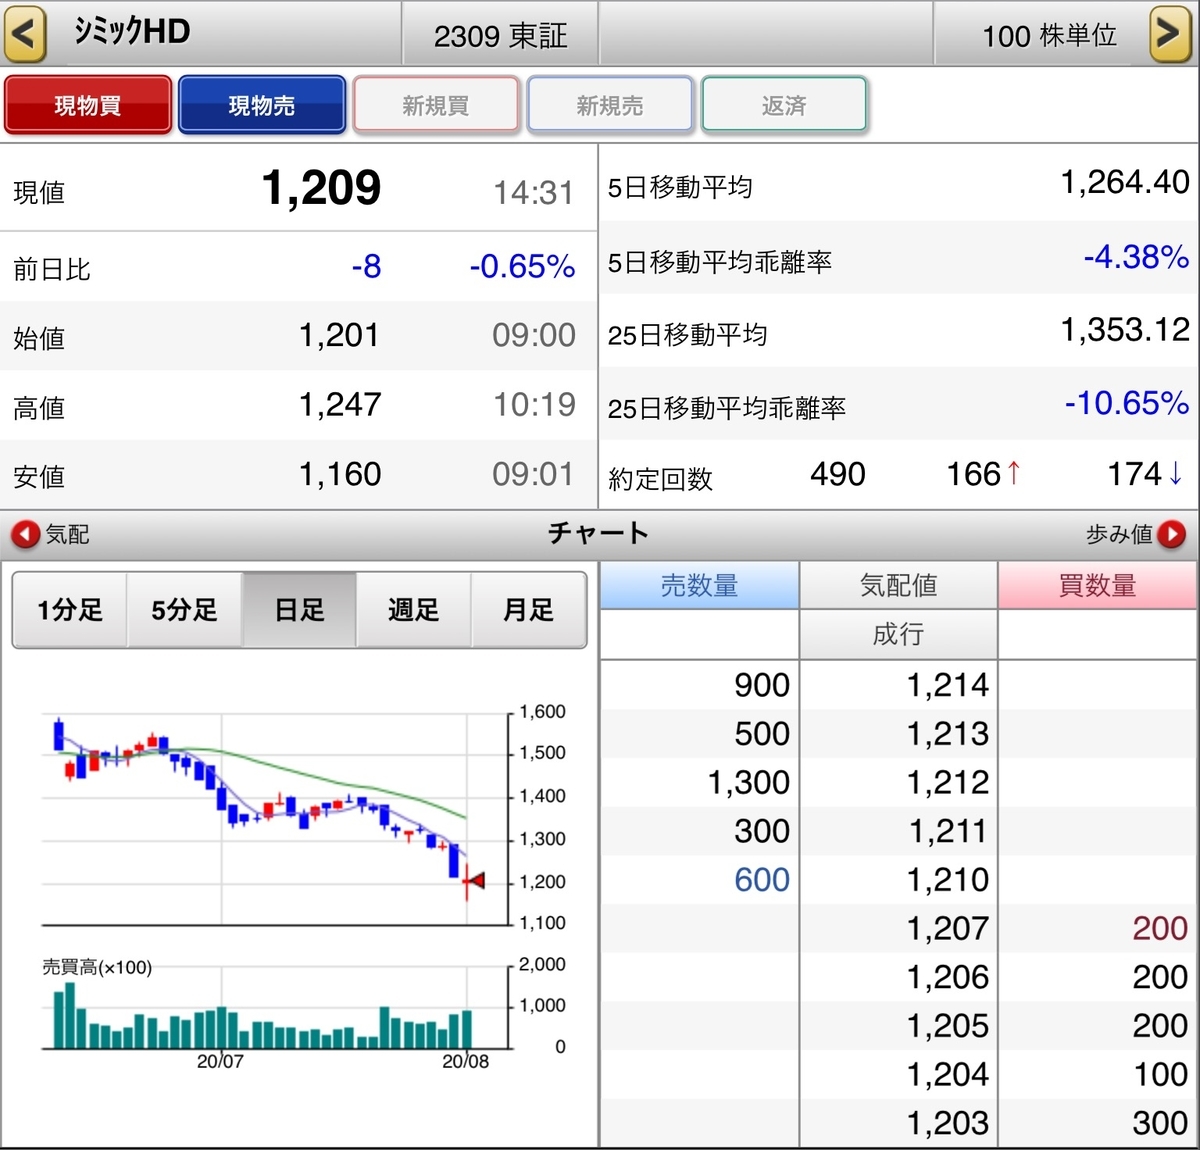Switch chart to 1分足

(70, 610)
